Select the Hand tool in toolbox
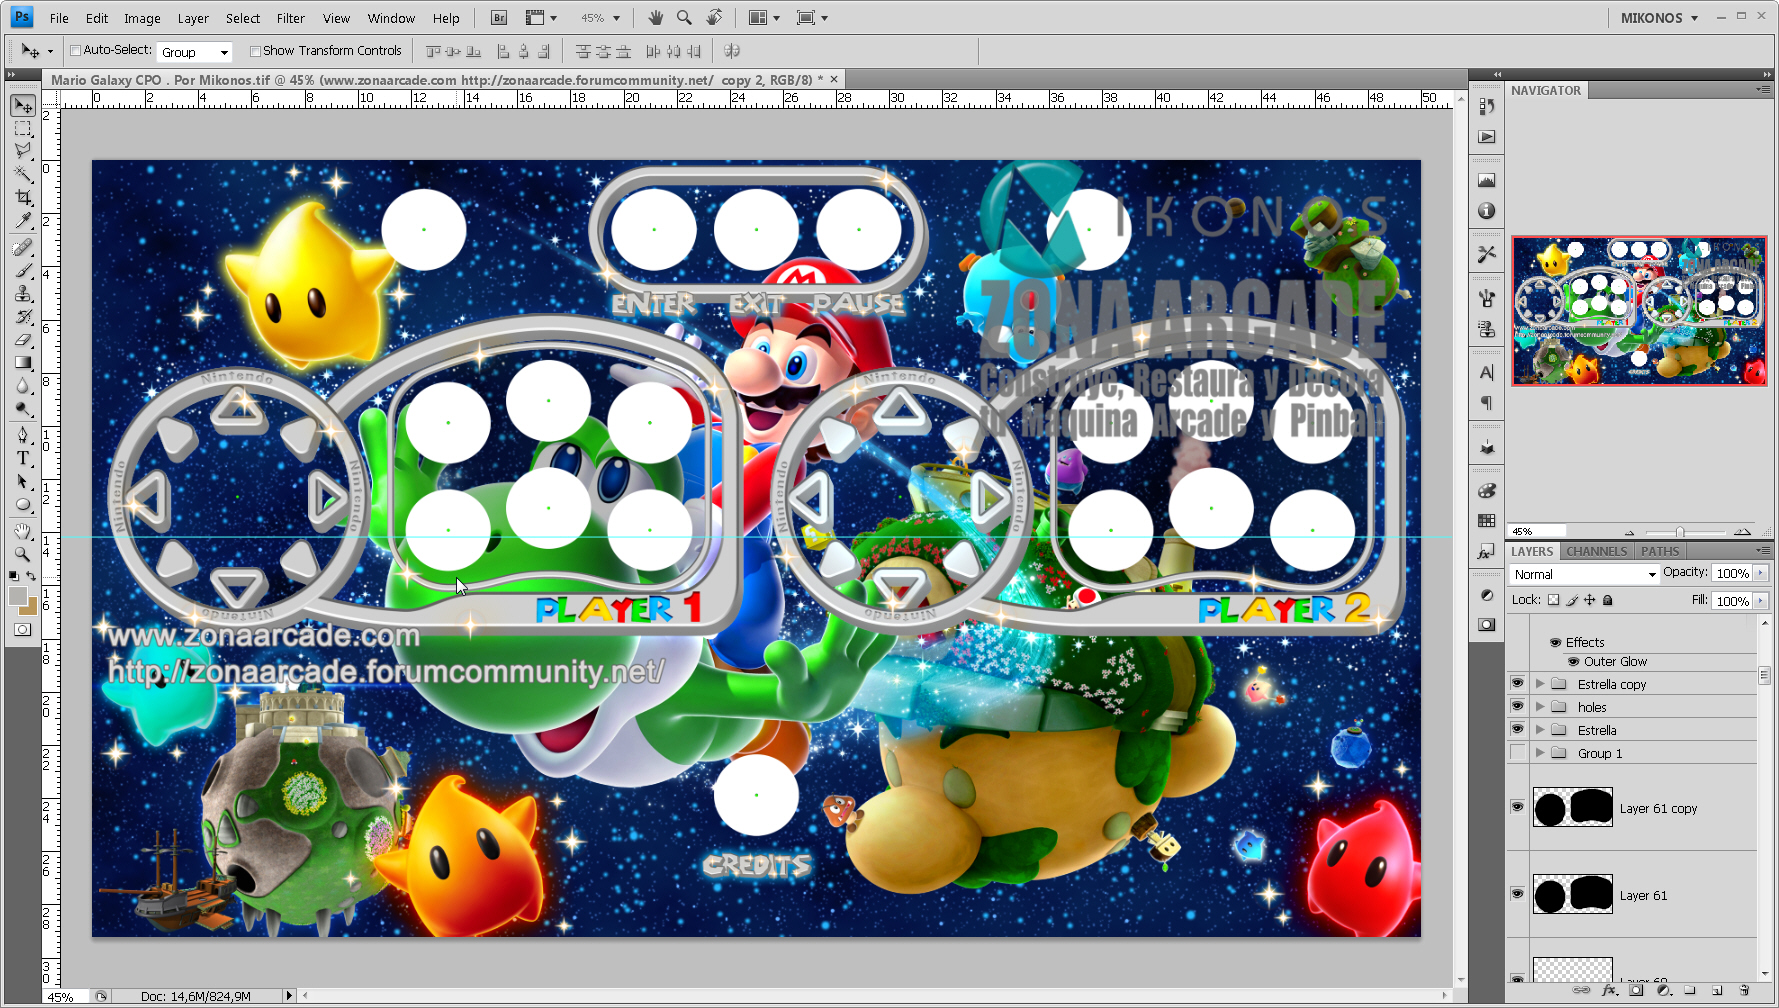 (x=23, y=531)
